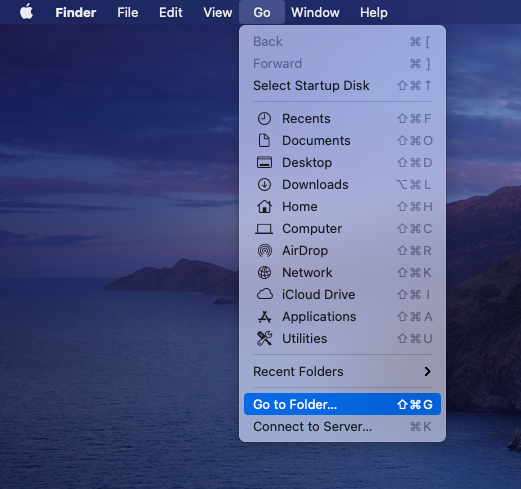The width and height of the screenshot is (521, 489).
Task: Click the Utilities tools icon
Action: pos(264,339)
